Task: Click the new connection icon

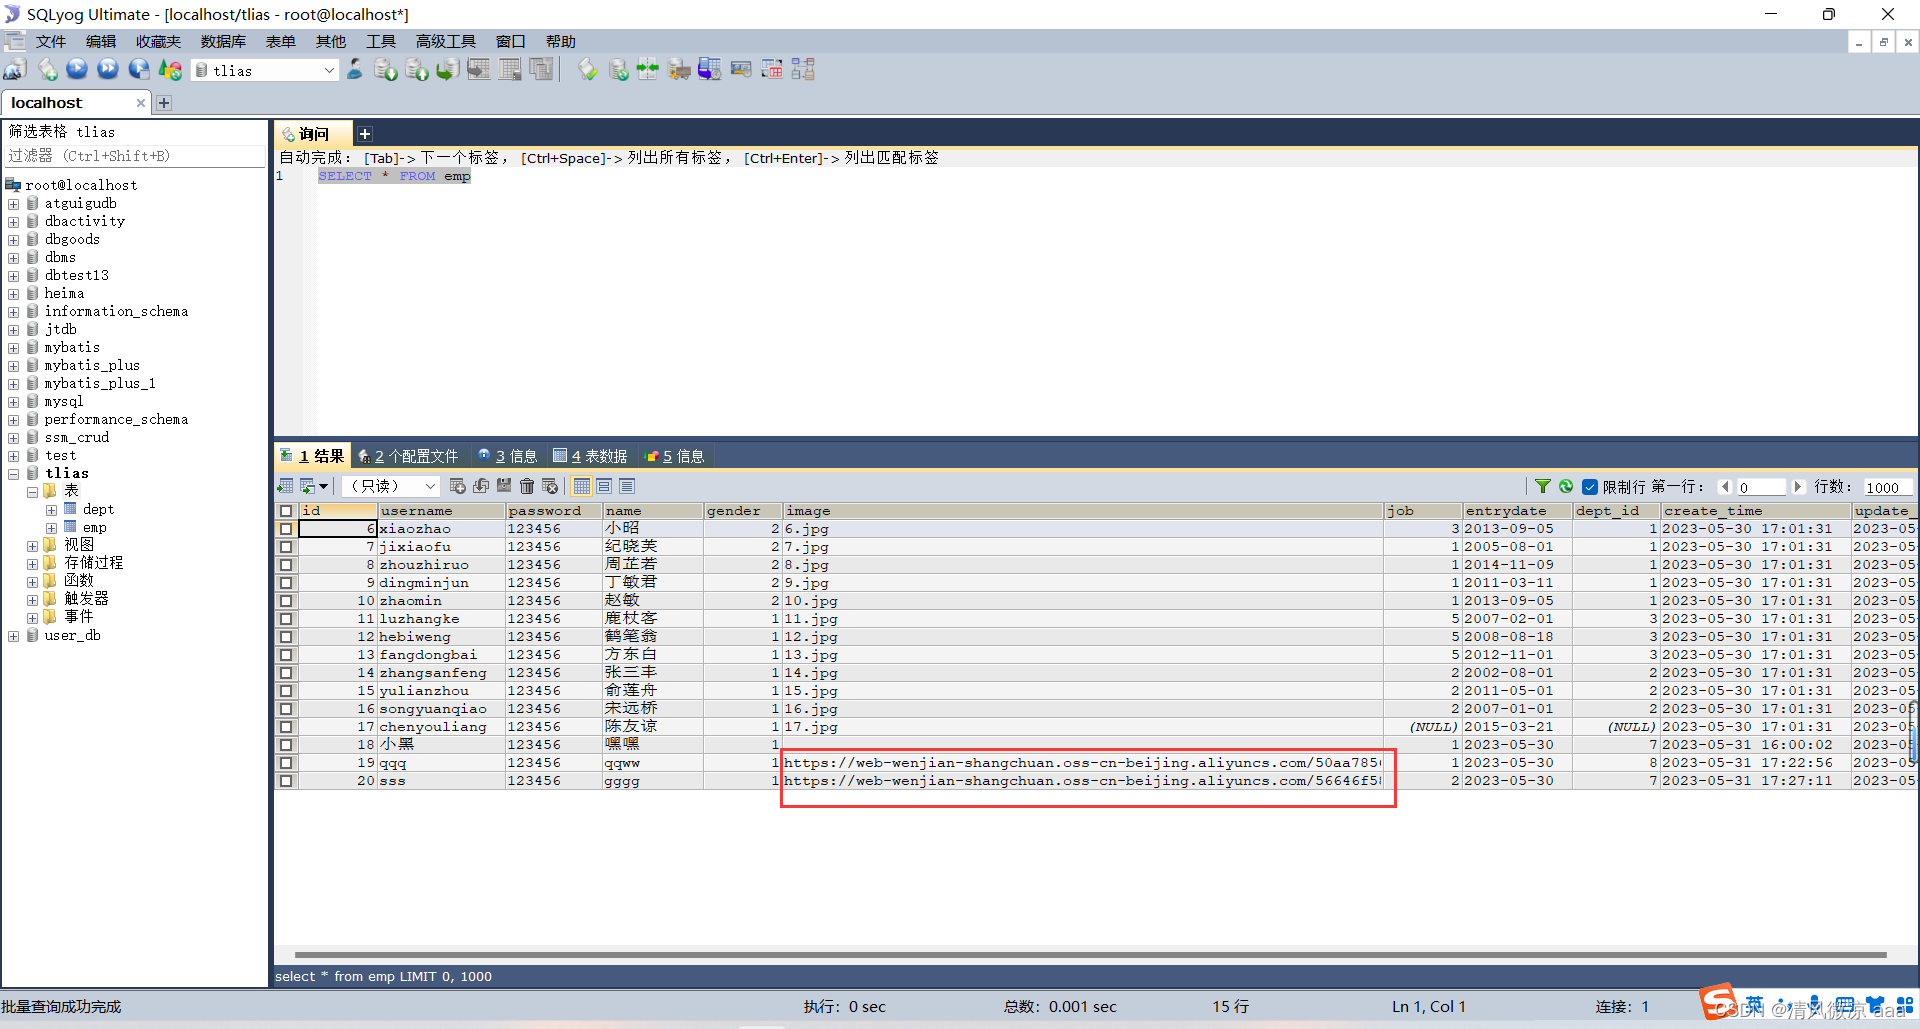Action: [x=15, y=70]
